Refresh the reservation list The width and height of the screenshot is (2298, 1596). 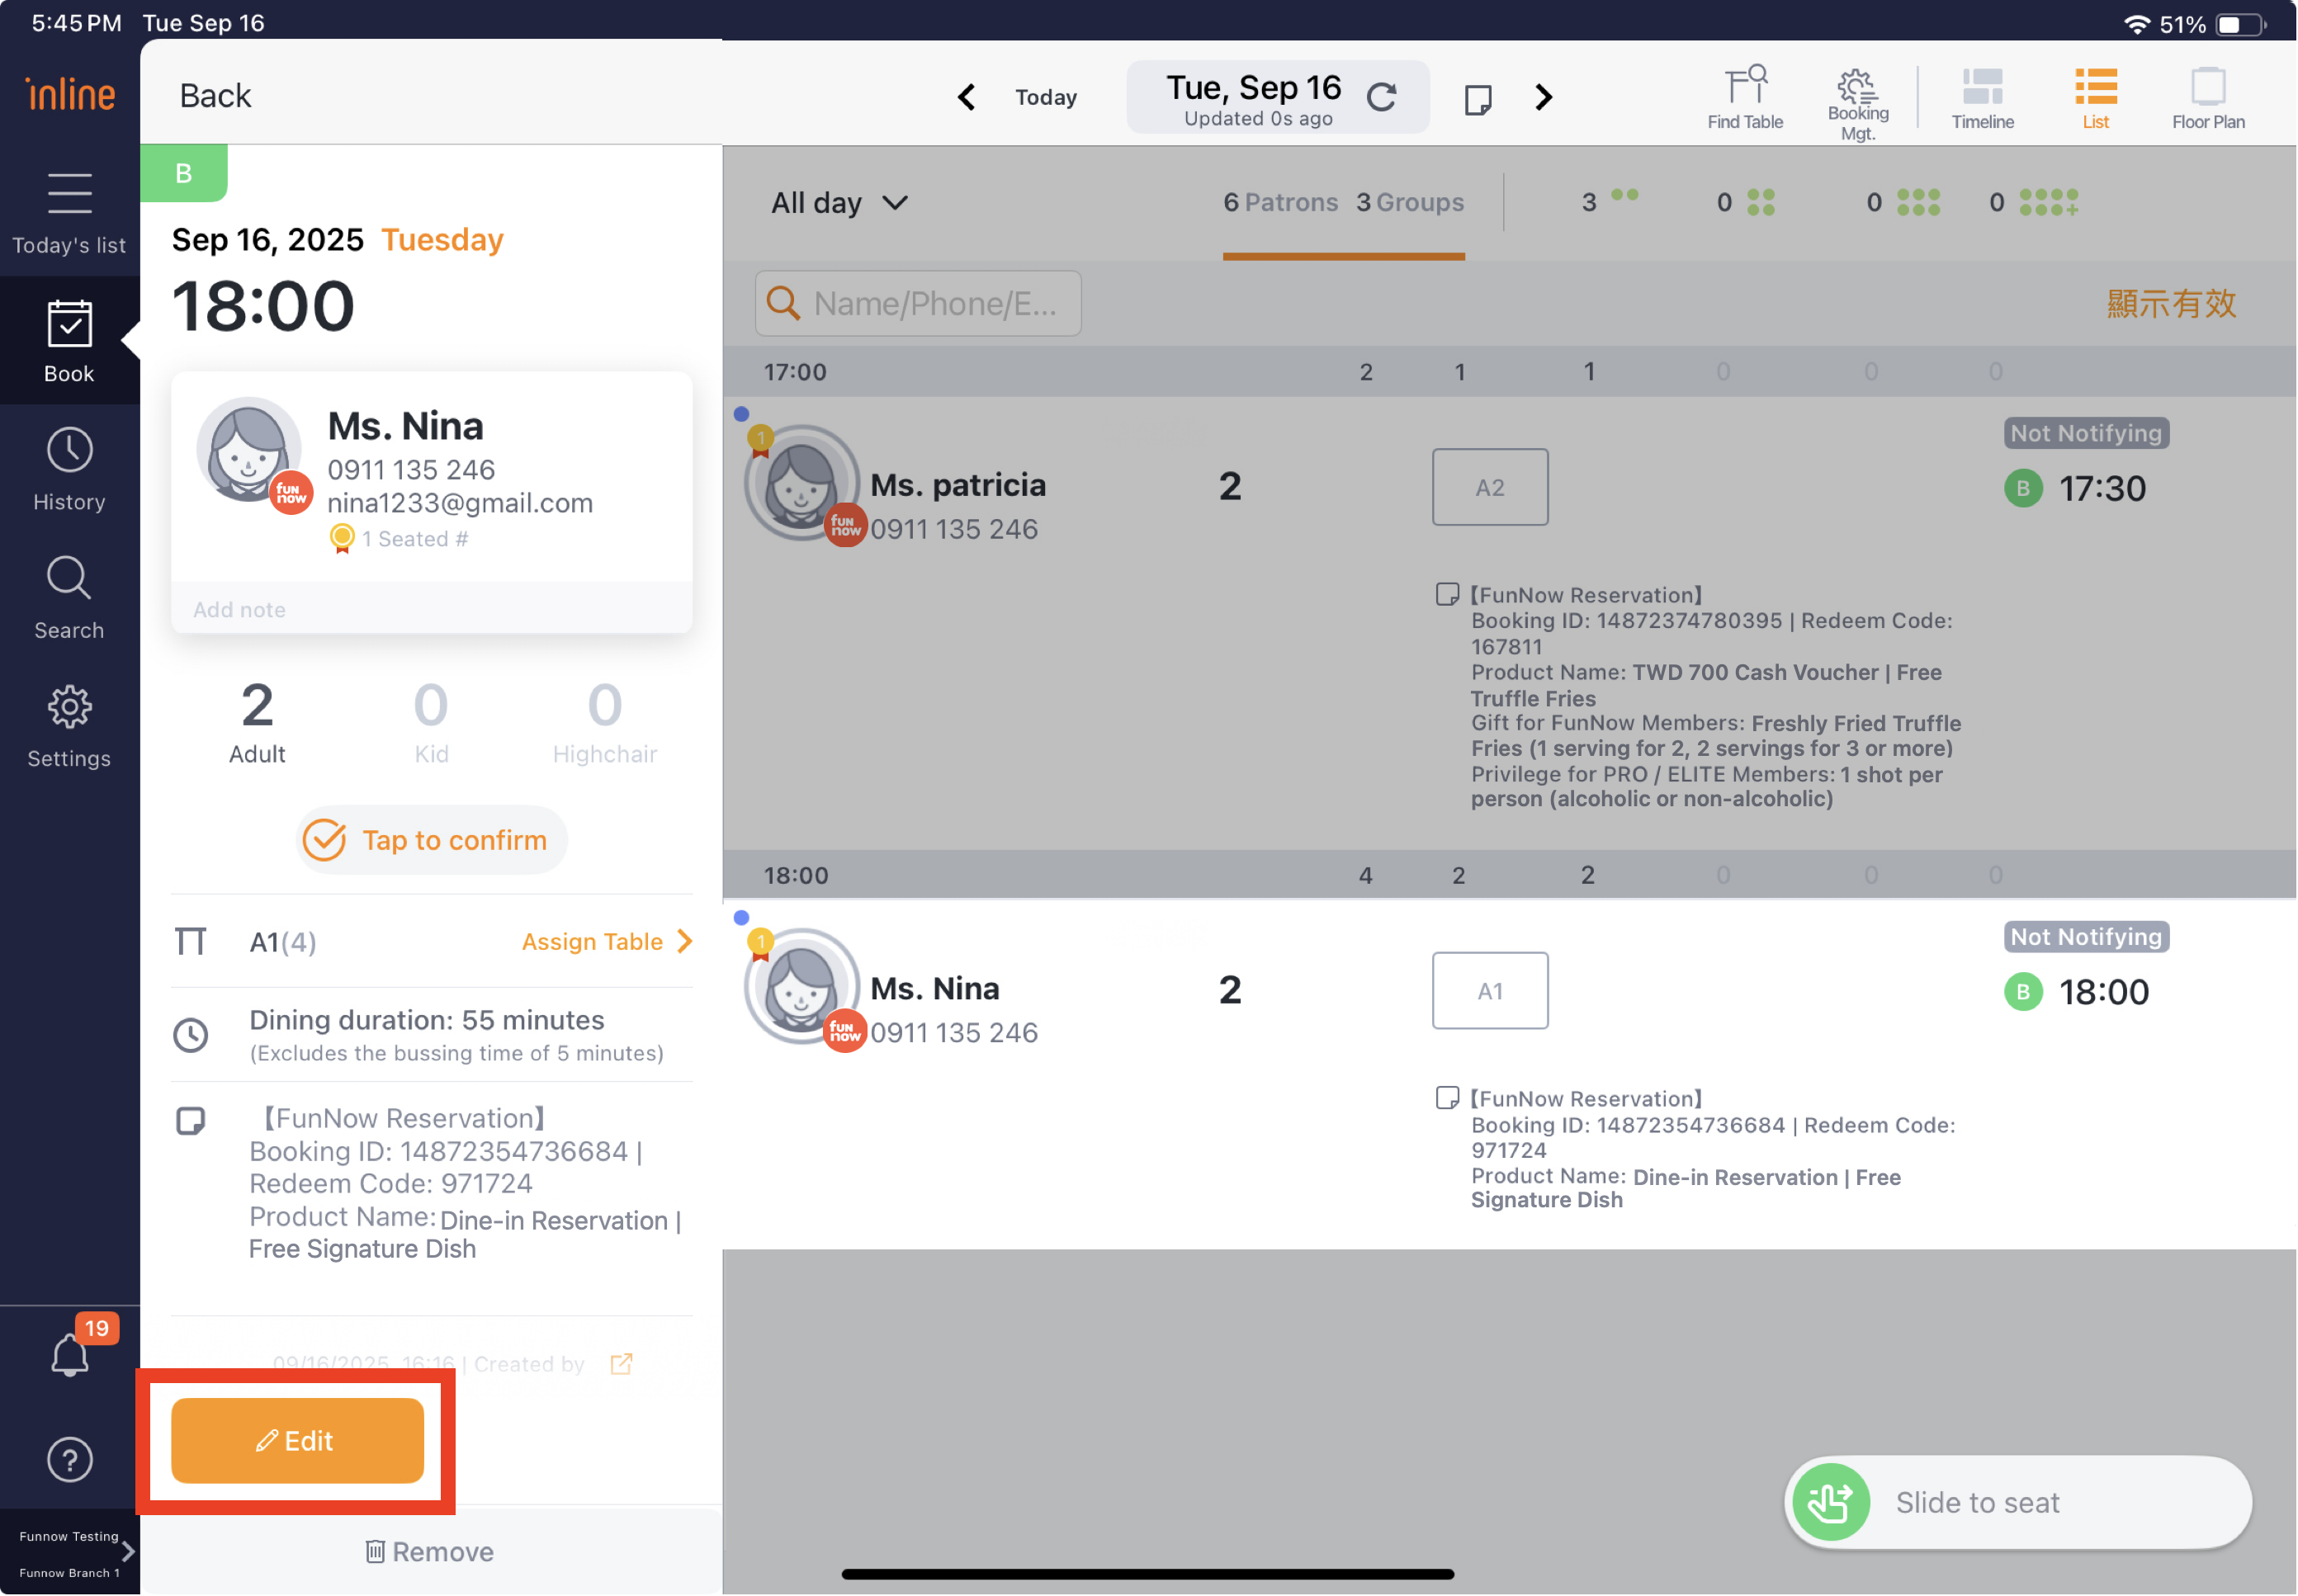(x=1381, y=97)
